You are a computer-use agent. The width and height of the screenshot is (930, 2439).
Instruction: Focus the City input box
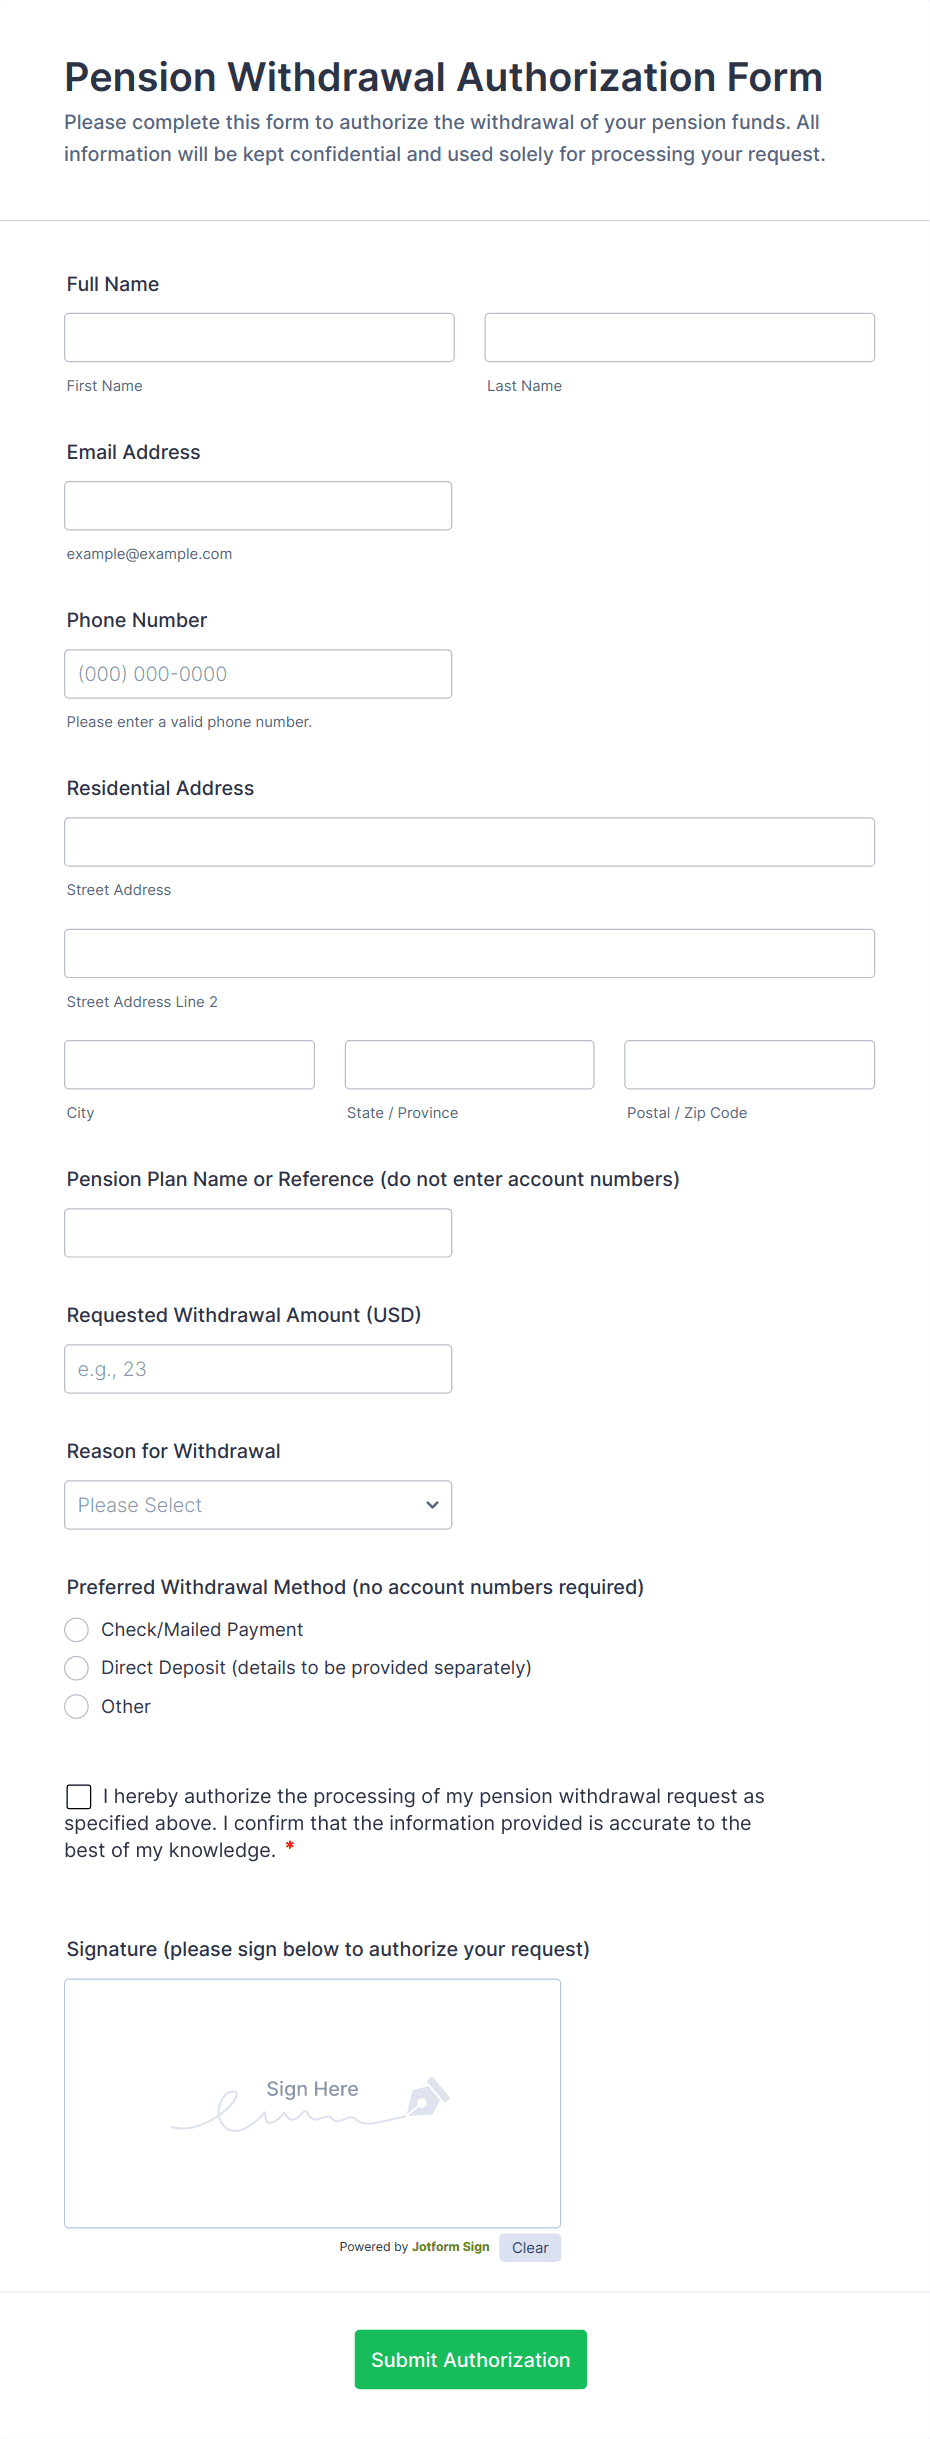[x=189, y=1065]
